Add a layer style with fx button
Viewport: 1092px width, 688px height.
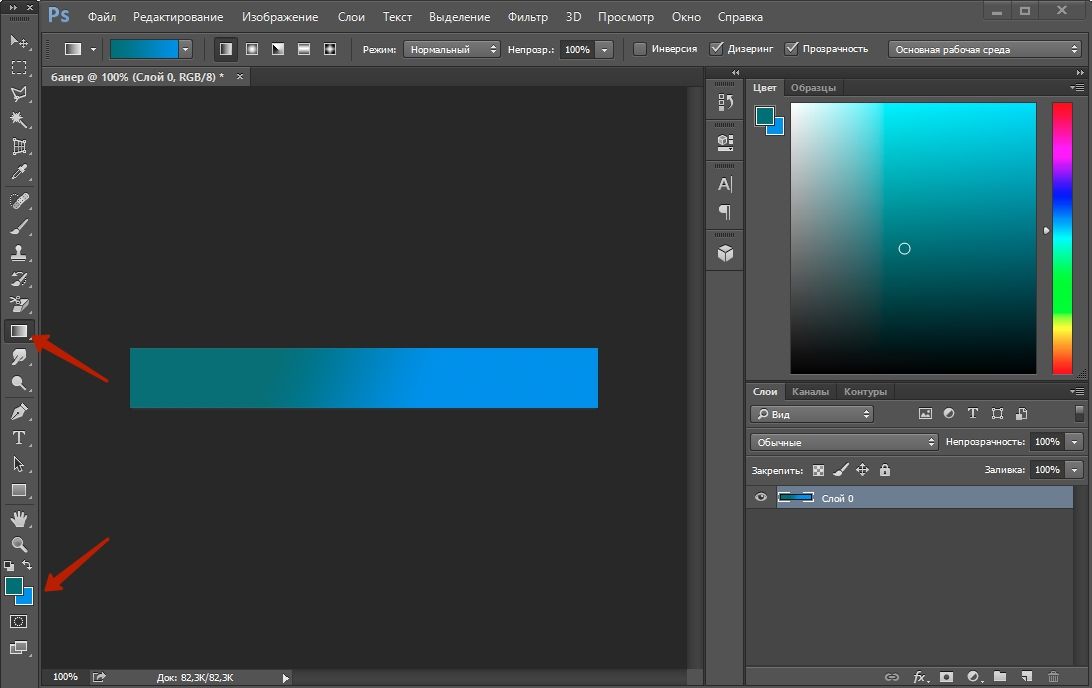click(921, 677)
